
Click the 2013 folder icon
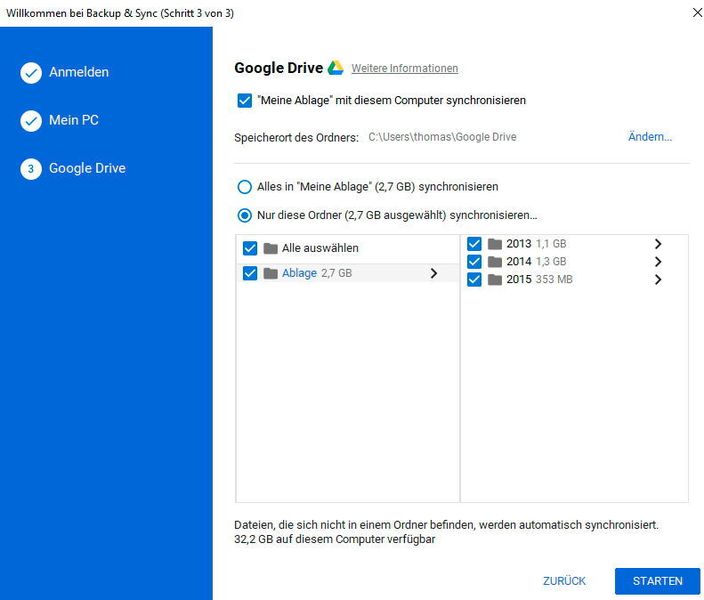(x=495, y=244)
